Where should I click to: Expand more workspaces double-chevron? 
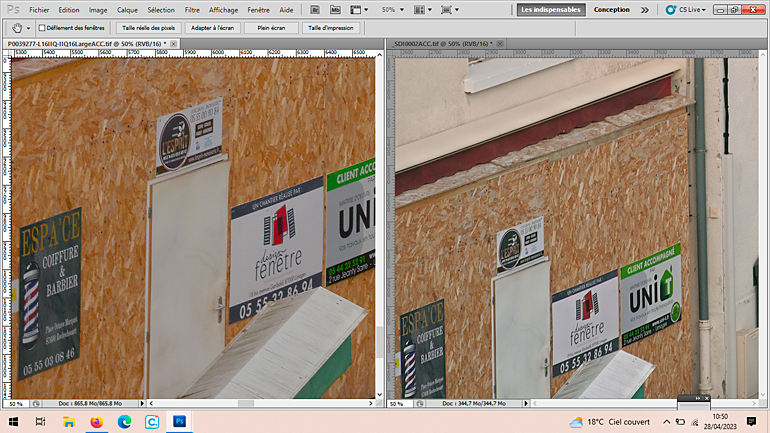[645, 10]
